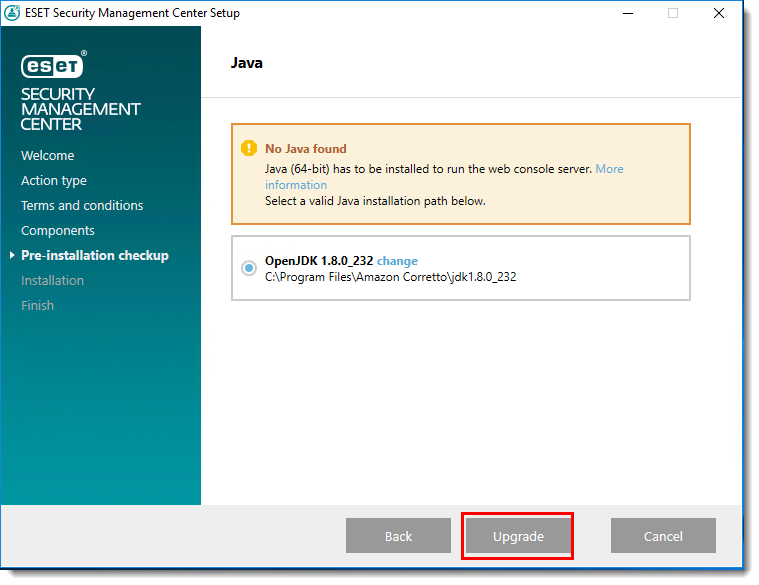This screenshot has width=759, height=585.
Task: Click the Java page heading
Action: 246,63
